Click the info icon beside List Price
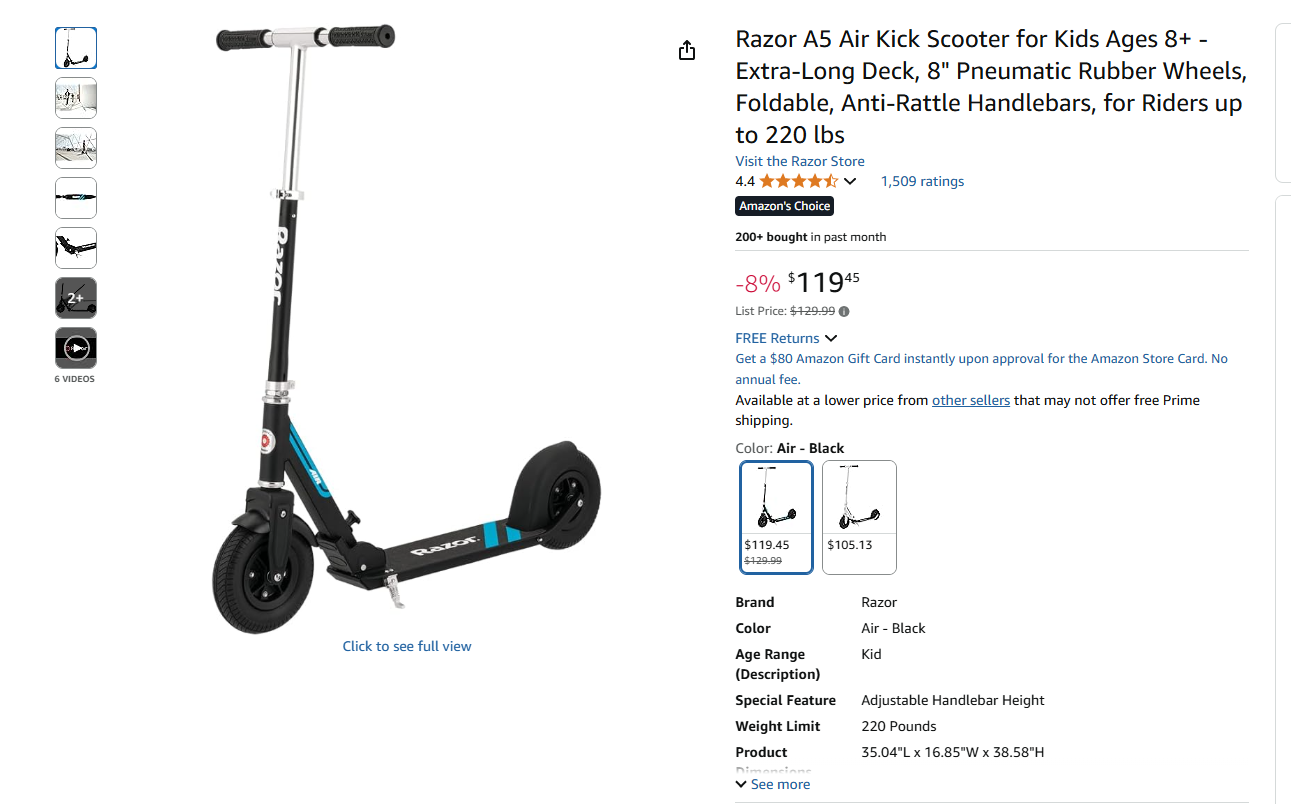The image size is (1291, 804). click(x=844, y=311)
